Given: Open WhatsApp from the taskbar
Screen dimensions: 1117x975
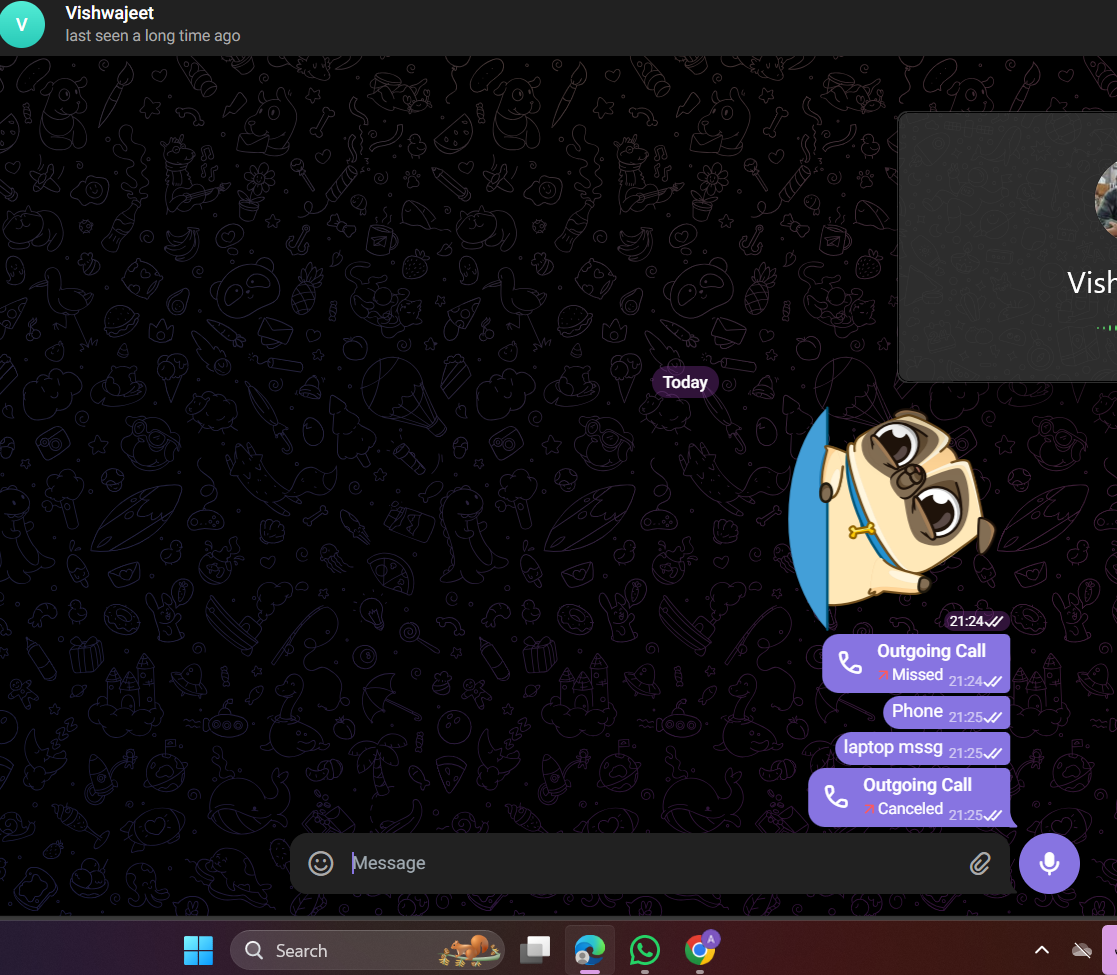Looking at the screenshot, I should 645,951.
